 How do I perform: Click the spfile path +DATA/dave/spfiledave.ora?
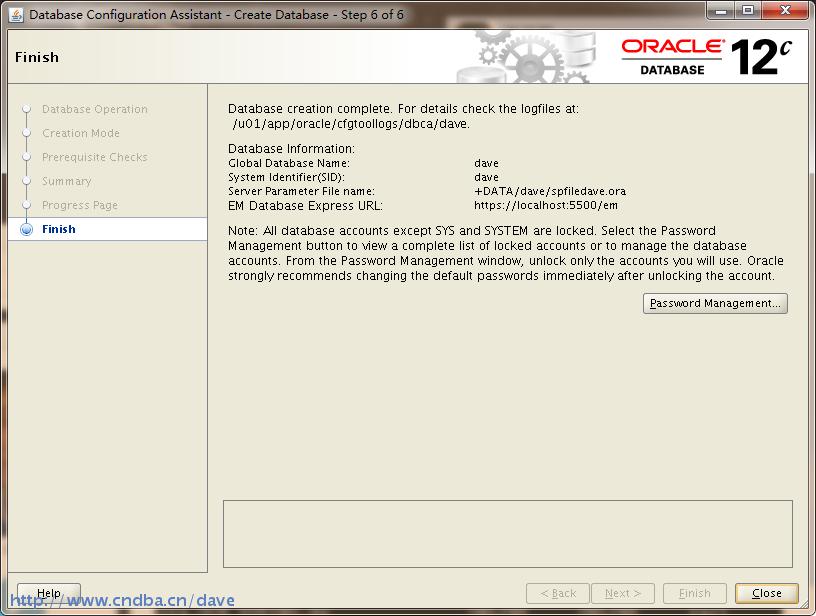[550, 191]
